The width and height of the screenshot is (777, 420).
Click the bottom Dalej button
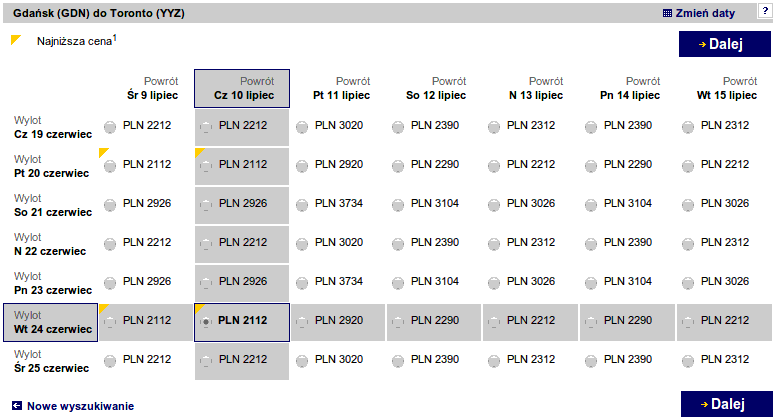click(x=727, y=404)
